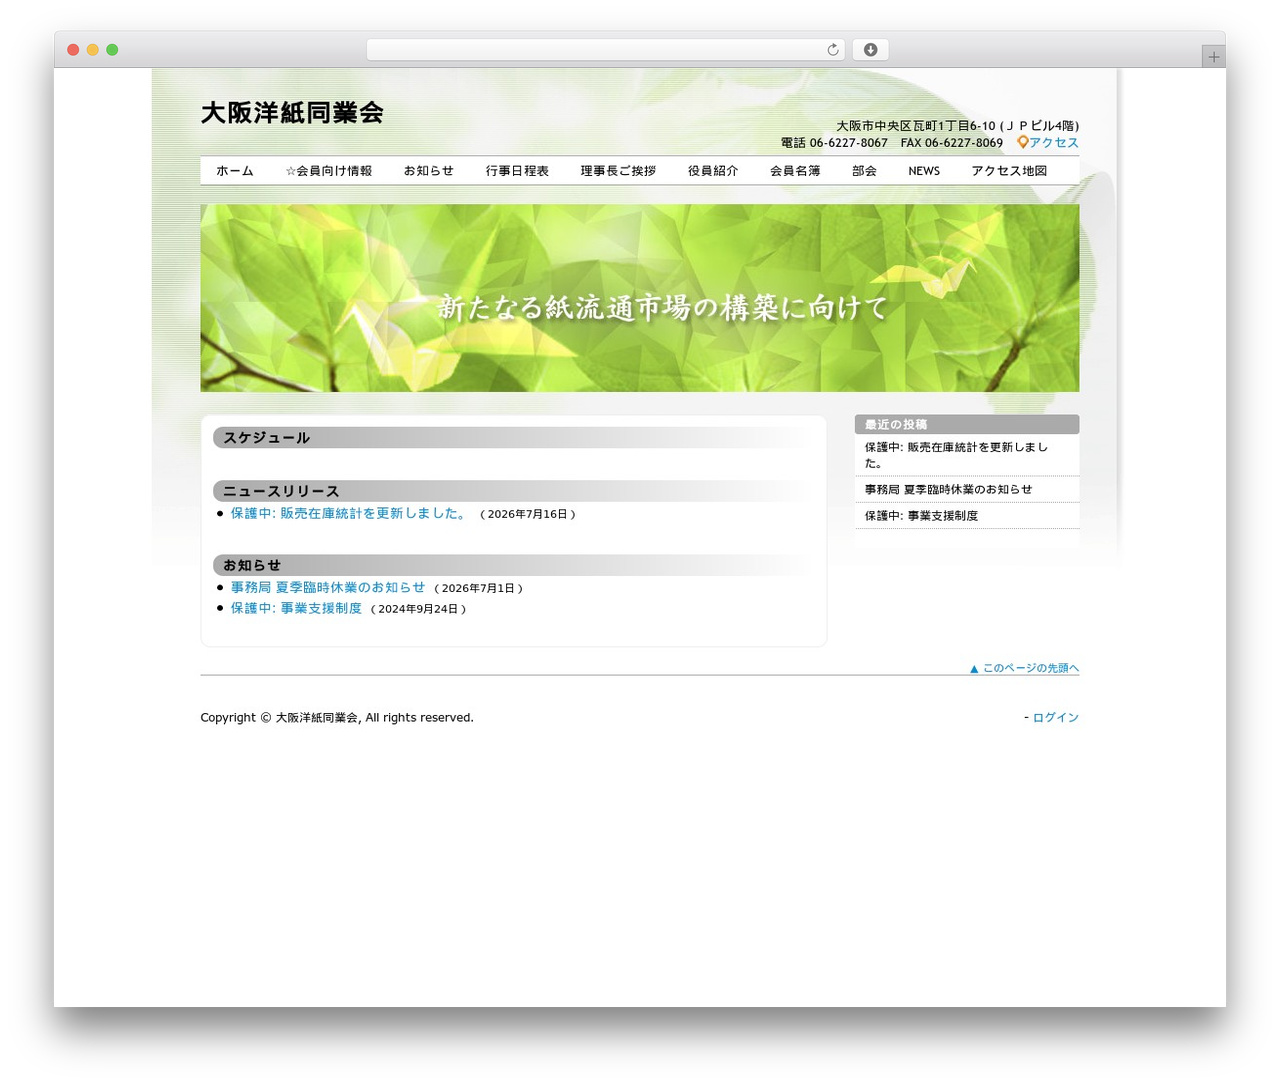1280x1084 pixels.
Task: Click the FAX number 06-6227-8069
Action: (964, 143)
